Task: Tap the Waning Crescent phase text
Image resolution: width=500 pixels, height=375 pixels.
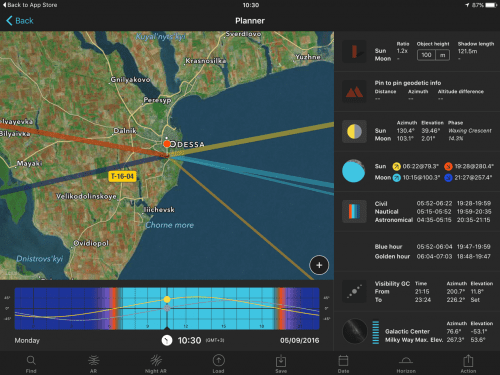Action: 470,131
